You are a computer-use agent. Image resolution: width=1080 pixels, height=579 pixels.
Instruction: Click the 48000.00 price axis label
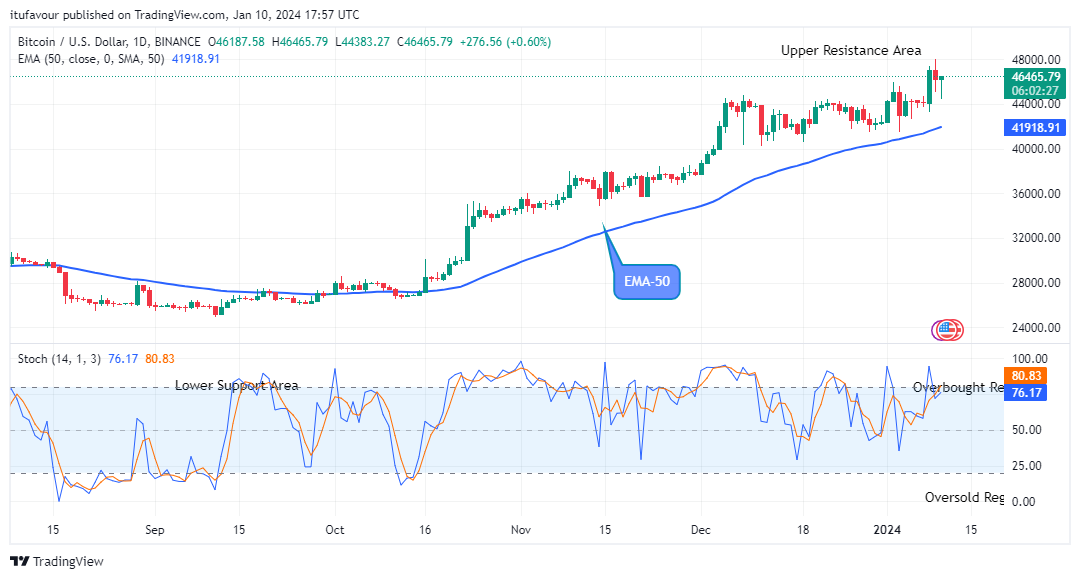(x=1036, y=59)
